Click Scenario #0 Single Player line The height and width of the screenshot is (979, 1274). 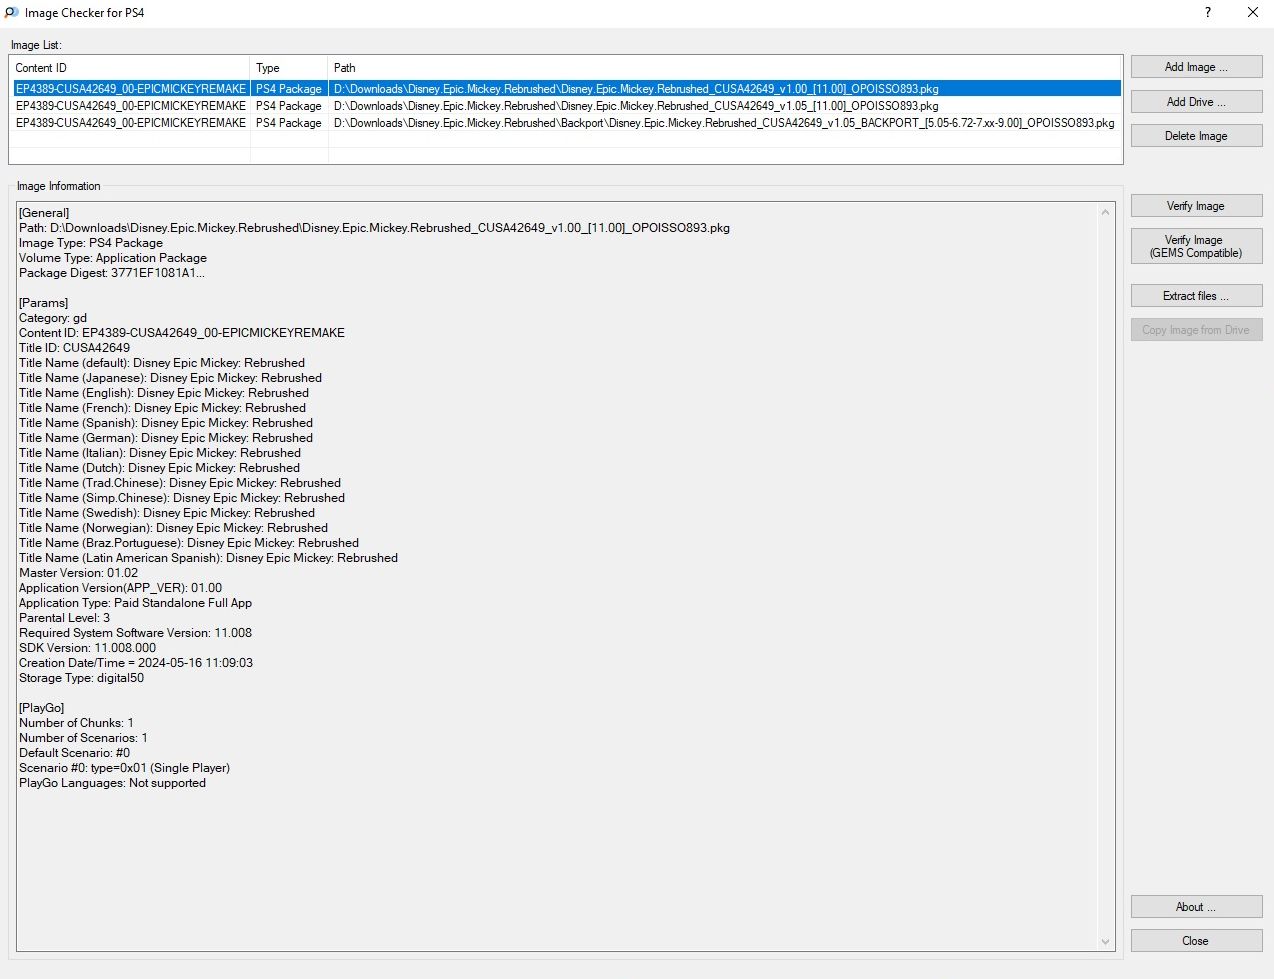(x=125, y=768)
